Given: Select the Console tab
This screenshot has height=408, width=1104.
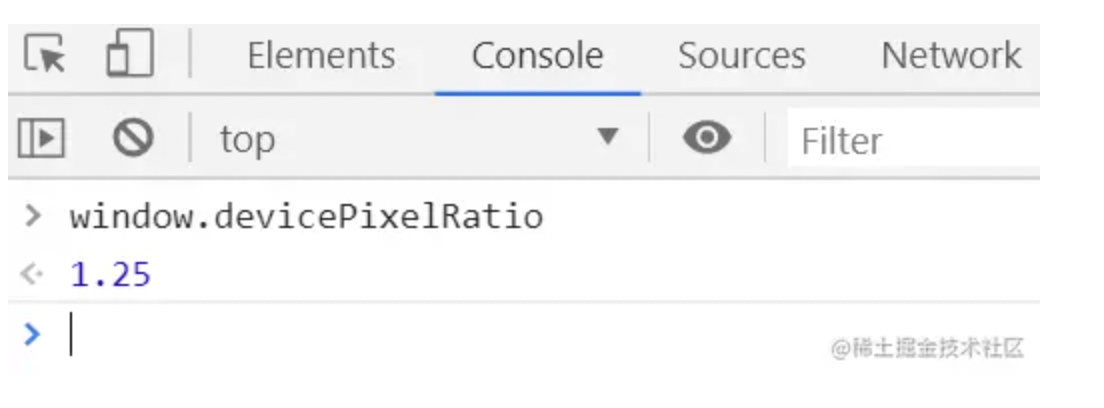Looking at the screenshot, I should coord(537,55).
